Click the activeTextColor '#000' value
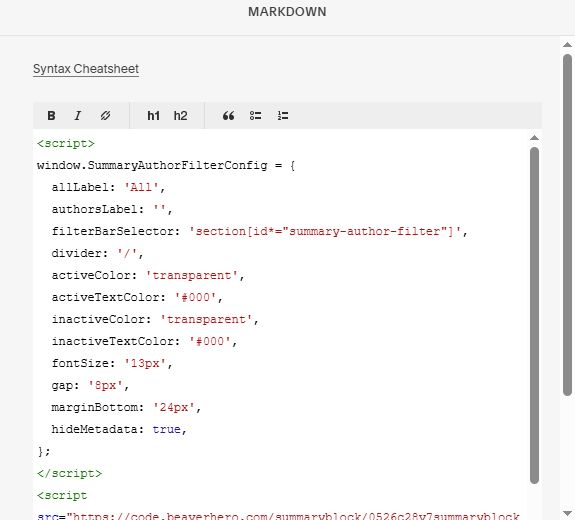 [195, 297]
